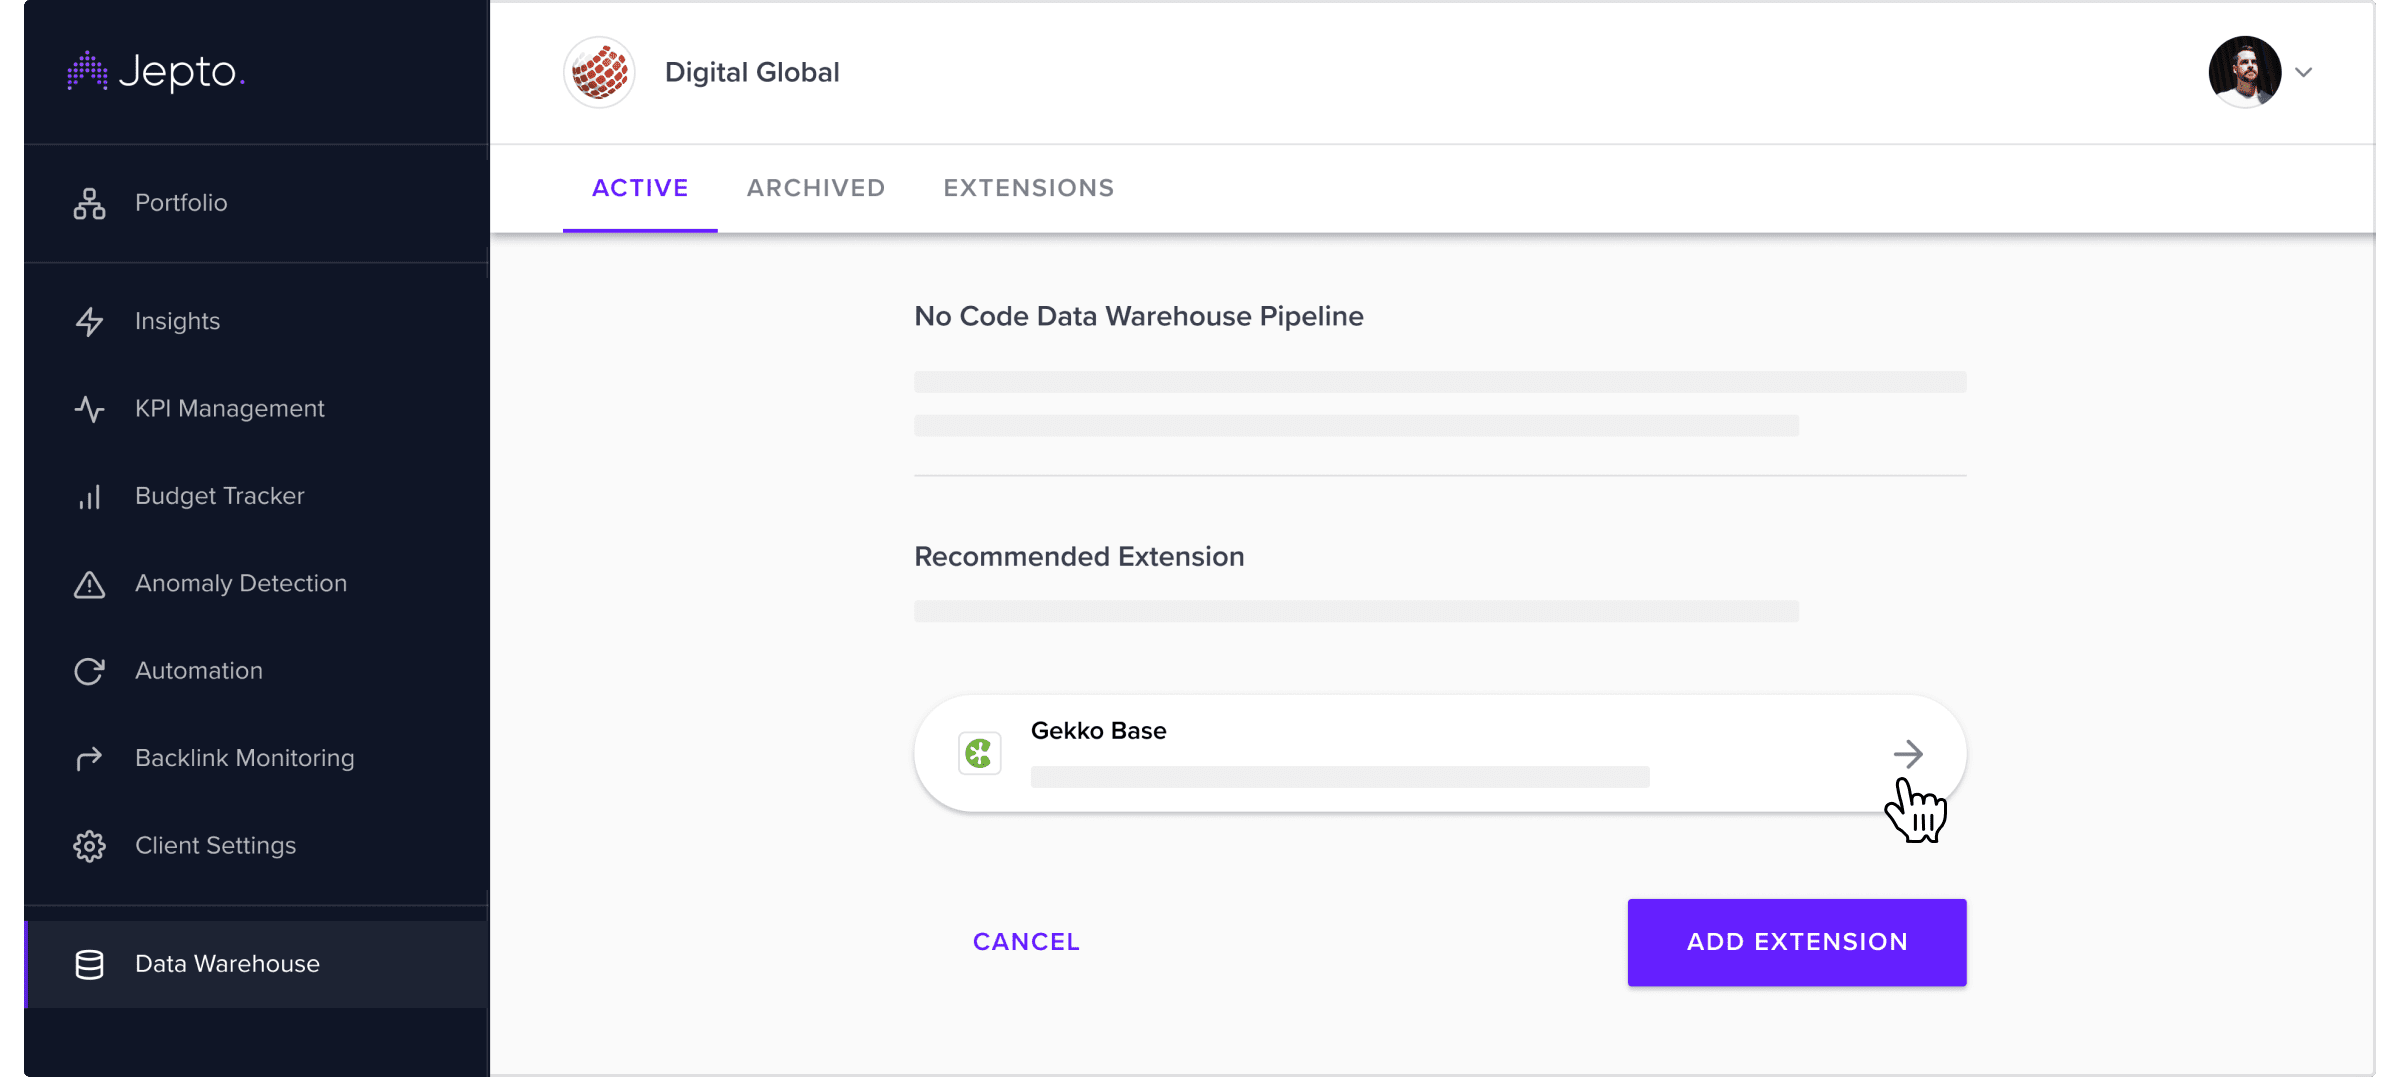
Task: Click the Insights lightning bolt icon
Action: point(90,321)
